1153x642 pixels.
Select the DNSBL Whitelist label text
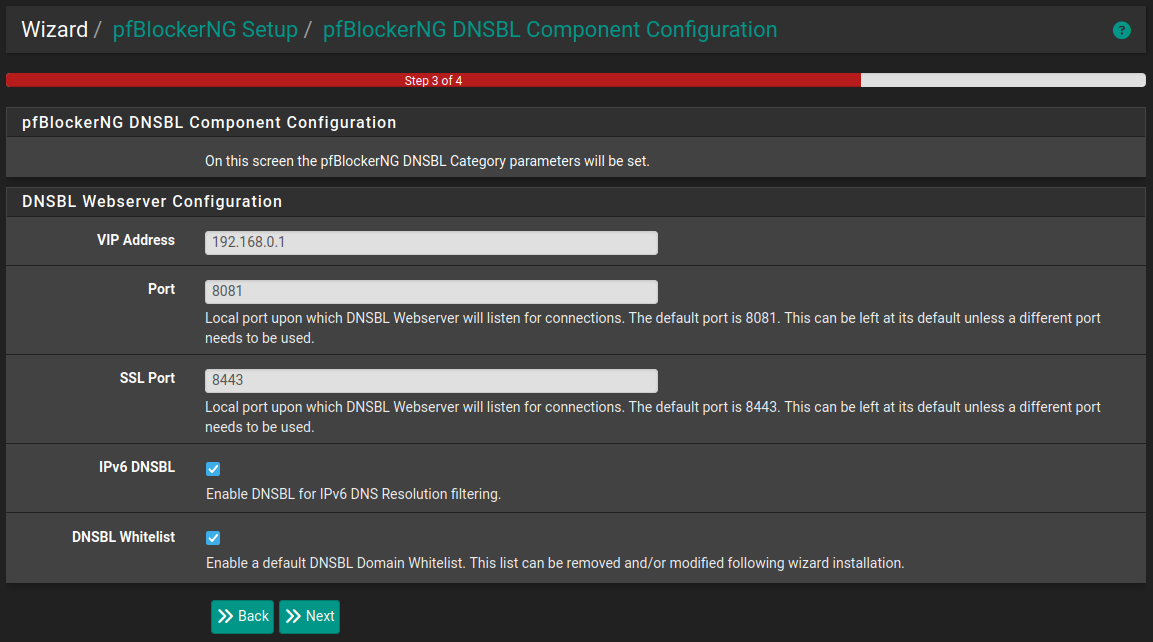tap(124, 537)
